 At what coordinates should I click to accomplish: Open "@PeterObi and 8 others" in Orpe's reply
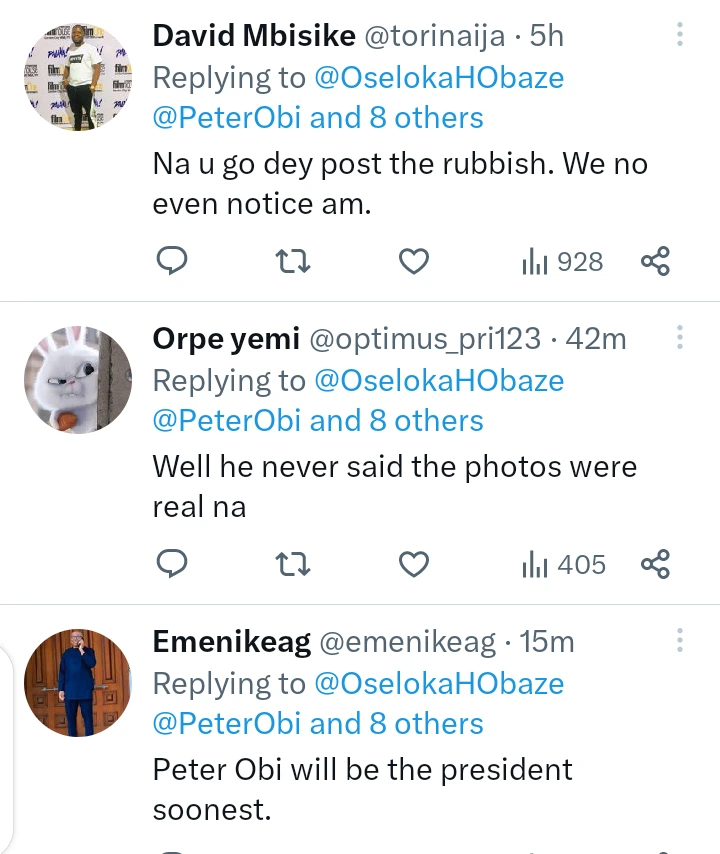[x=318, y=420]
